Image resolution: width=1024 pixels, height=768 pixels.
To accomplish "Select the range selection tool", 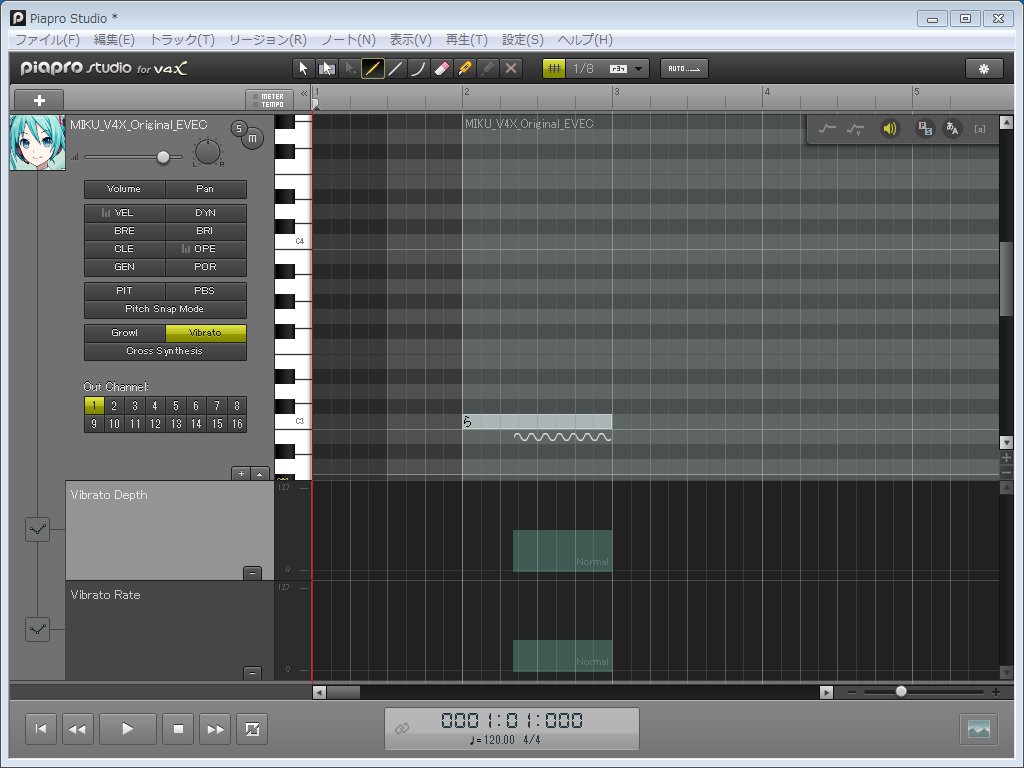I will (326, 68).
